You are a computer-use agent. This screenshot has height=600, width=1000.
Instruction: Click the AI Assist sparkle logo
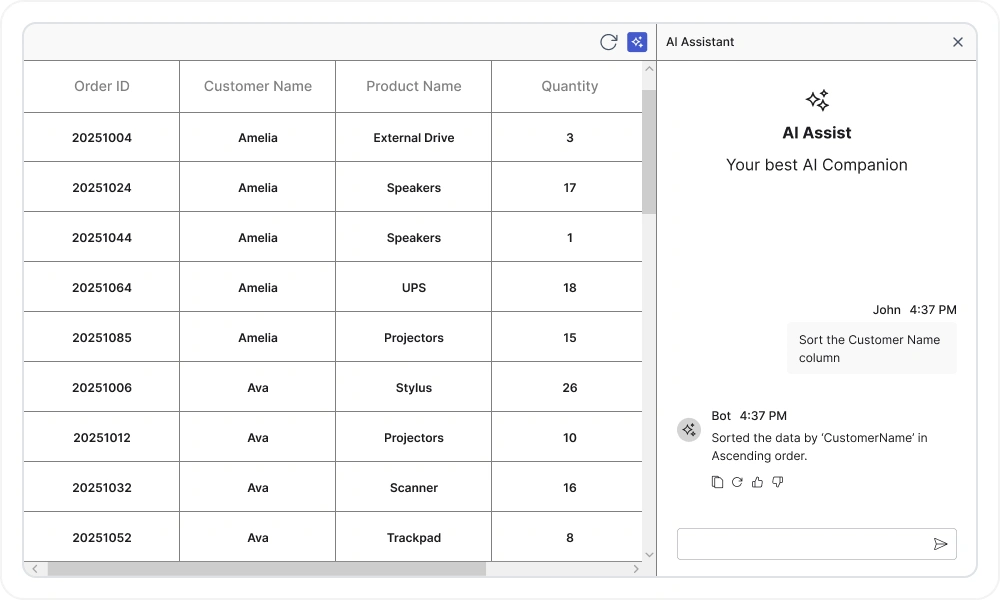(x=817, y=100)
